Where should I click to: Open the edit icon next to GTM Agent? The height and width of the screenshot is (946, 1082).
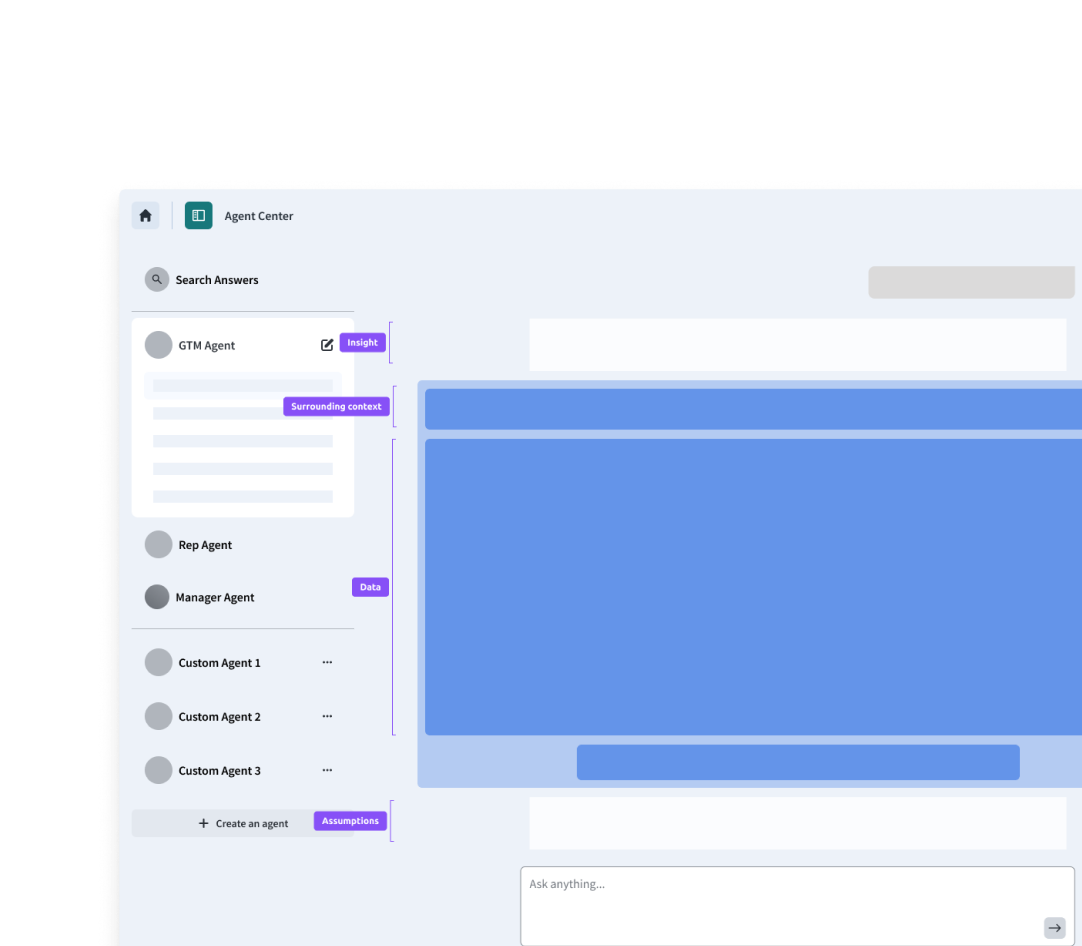tap(327, 344)
